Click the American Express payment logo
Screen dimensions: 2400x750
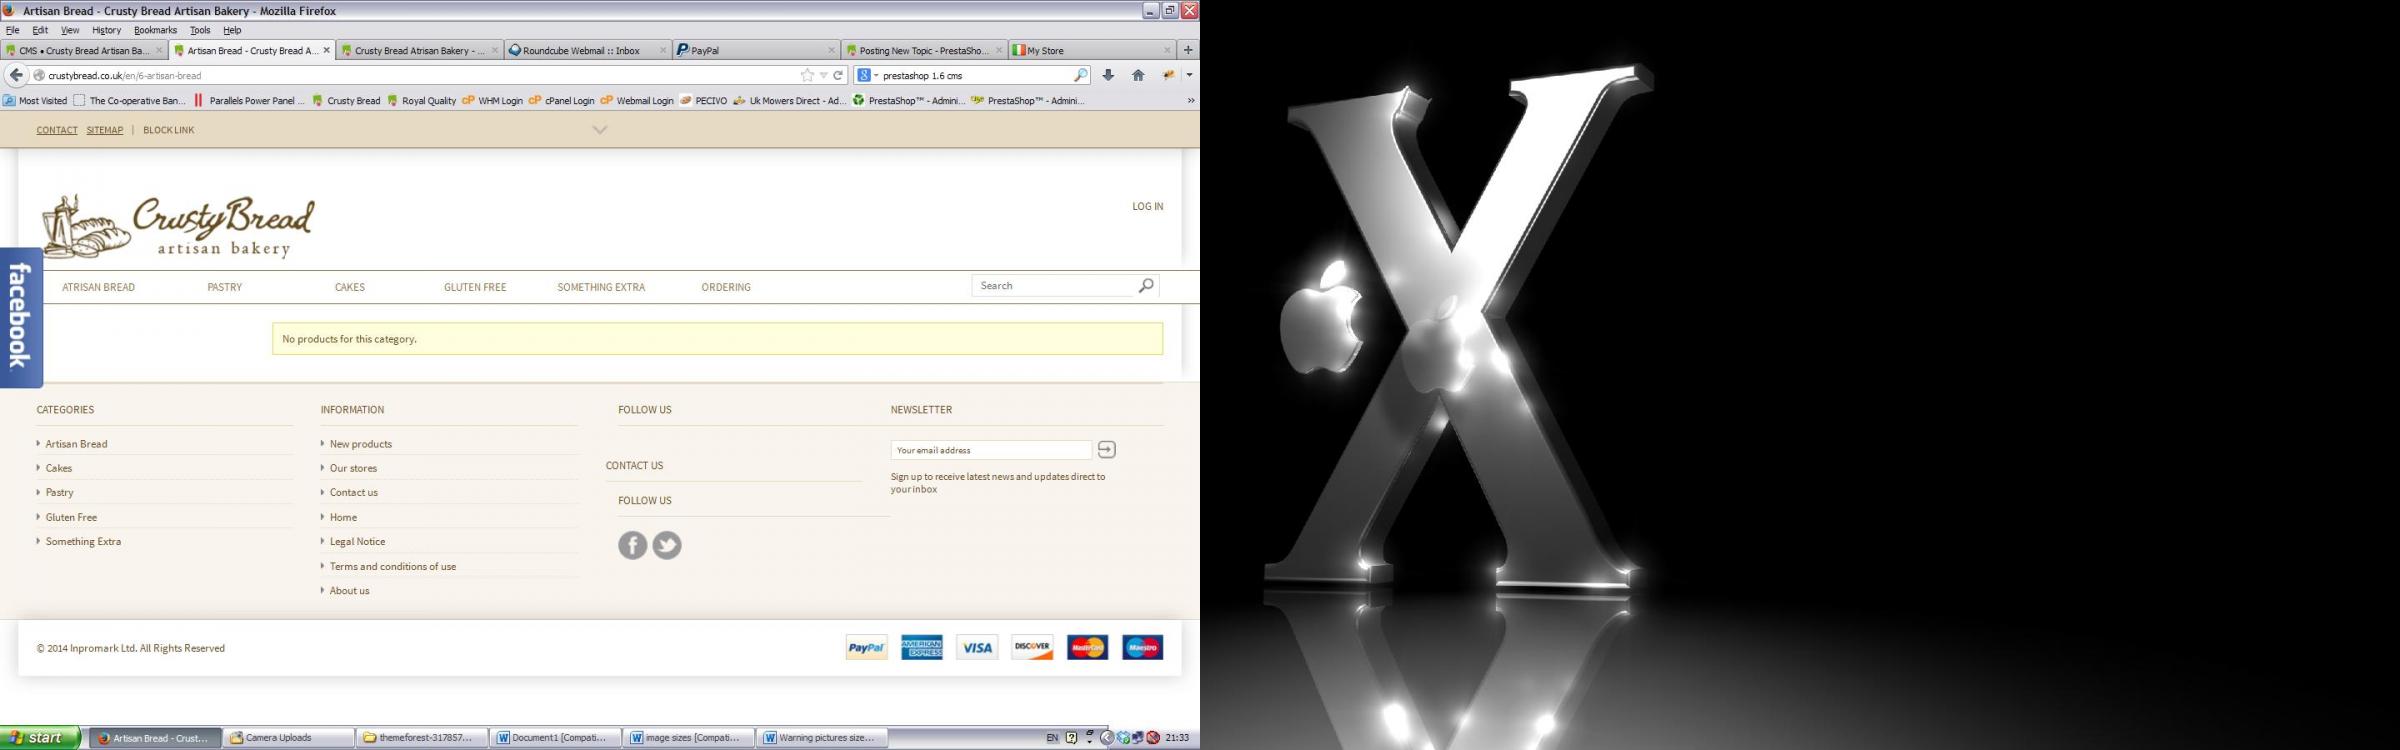click(922, 648)
